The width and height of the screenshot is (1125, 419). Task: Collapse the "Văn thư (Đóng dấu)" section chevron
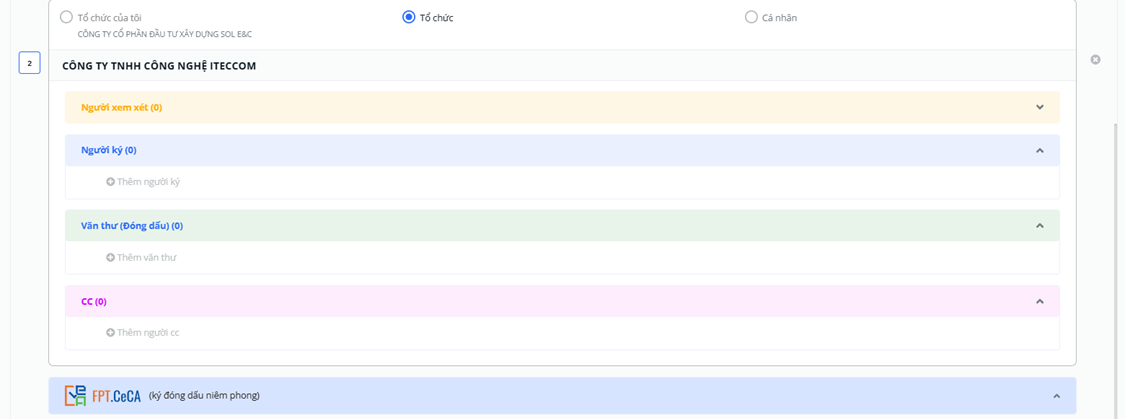point(1039,226)
